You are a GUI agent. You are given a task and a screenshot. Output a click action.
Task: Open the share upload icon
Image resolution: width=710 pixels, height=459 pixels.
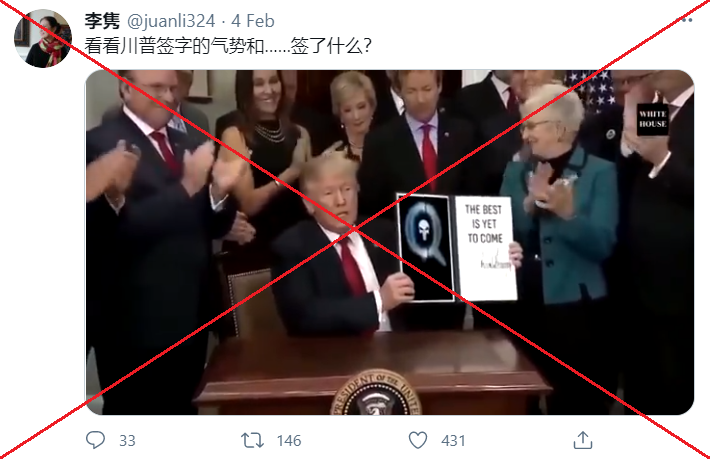[583, 440]
